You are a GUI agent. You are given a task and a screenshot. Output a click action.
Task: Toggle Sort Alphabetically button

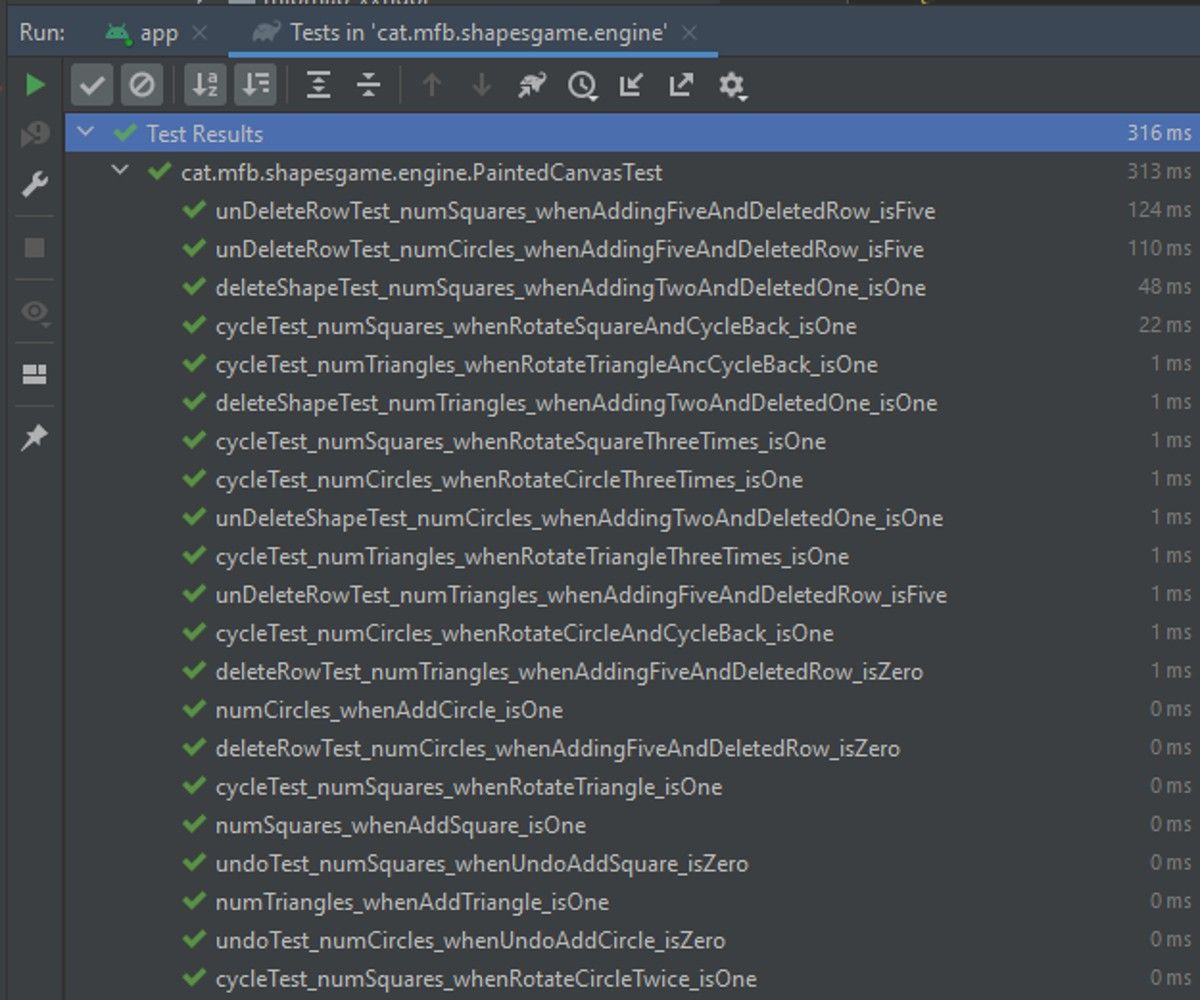pos(205,86)
